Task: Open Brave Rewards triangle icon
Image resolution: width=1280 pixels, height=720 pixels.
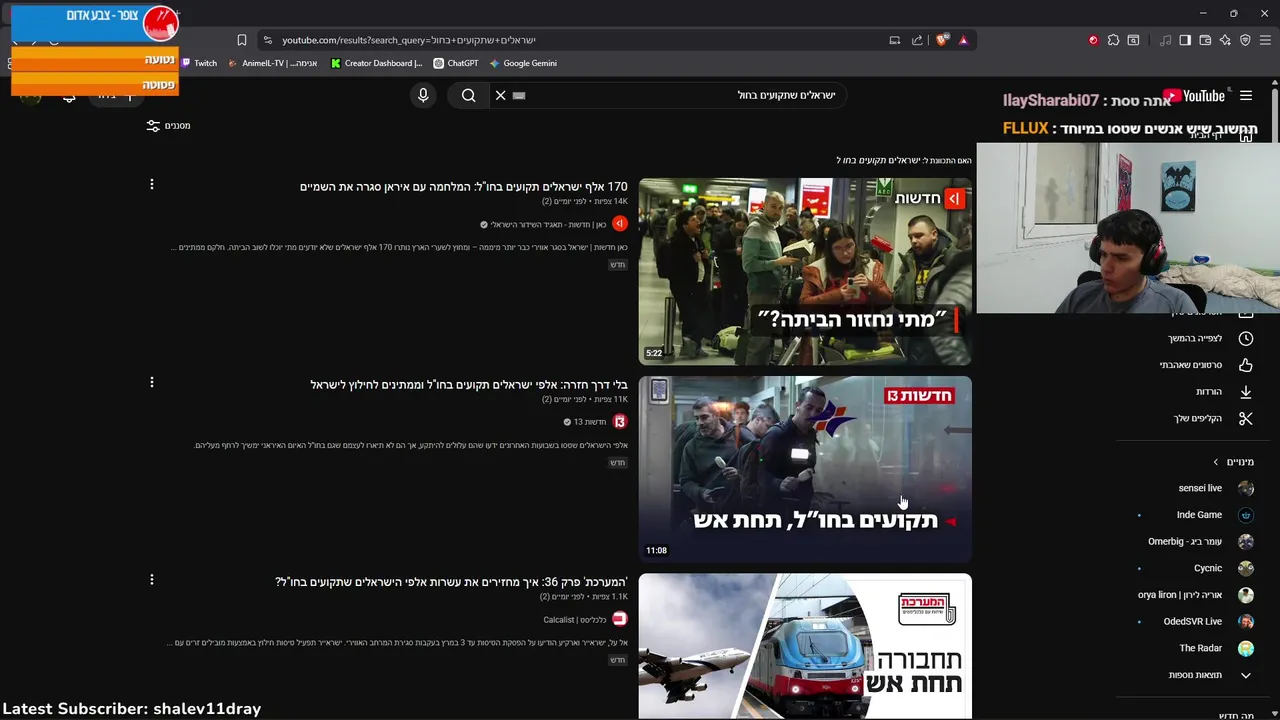Action: coord(963,40)
